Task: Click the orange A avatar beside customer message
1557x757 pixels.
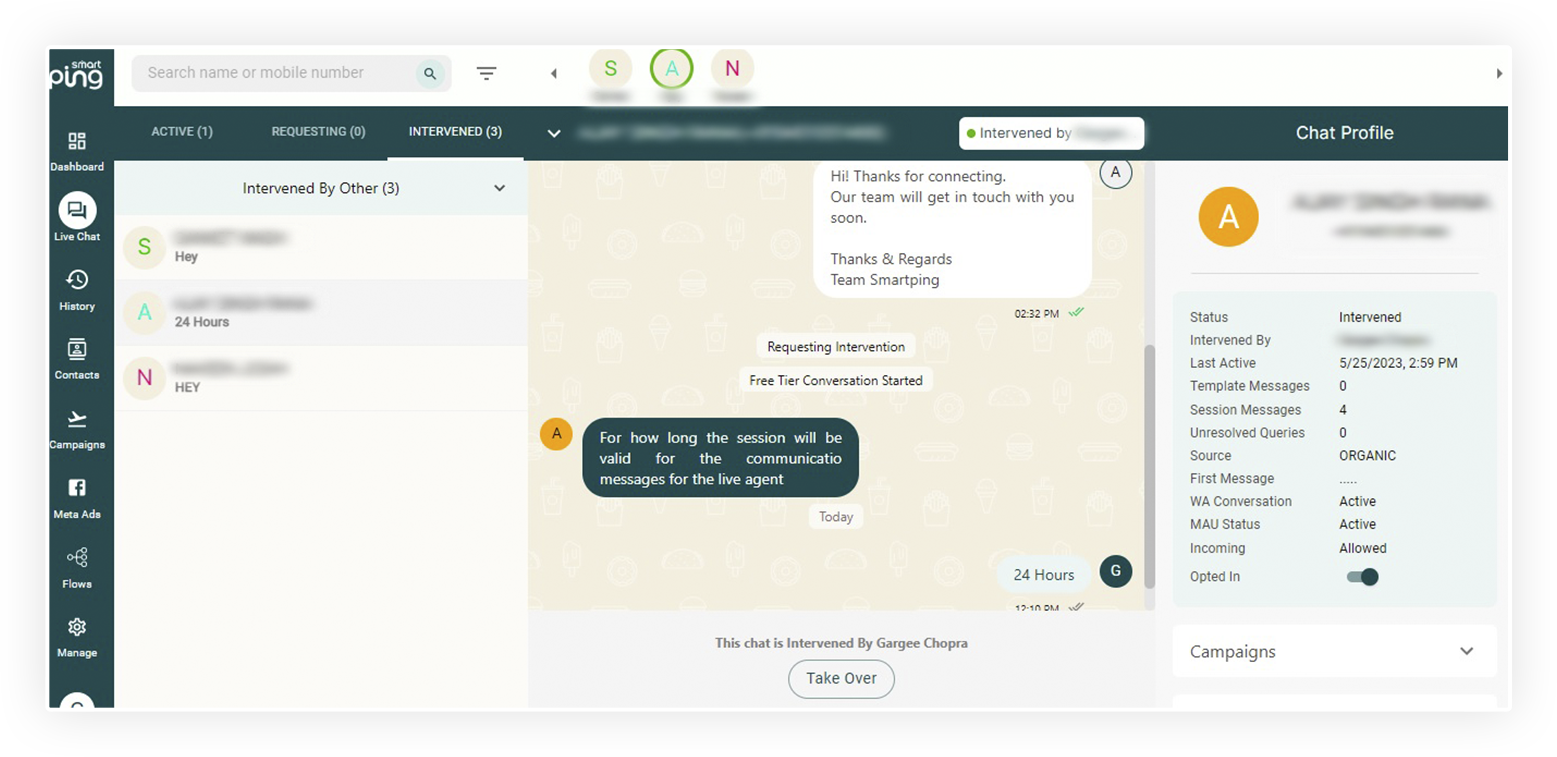Action: click(556, 434)
